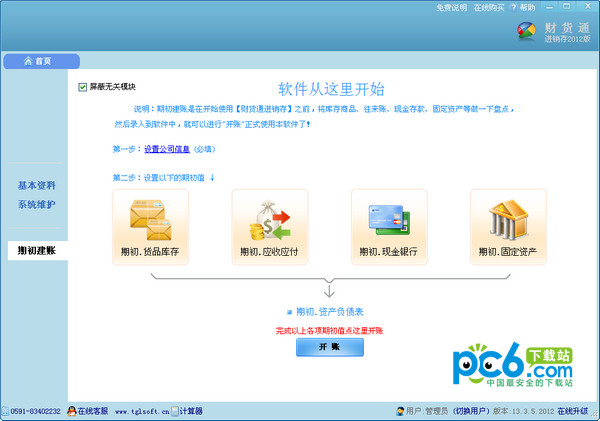
Task: Open 系统维护 in the sidebar
Action: pyautogui.click(x=37, y=204)
